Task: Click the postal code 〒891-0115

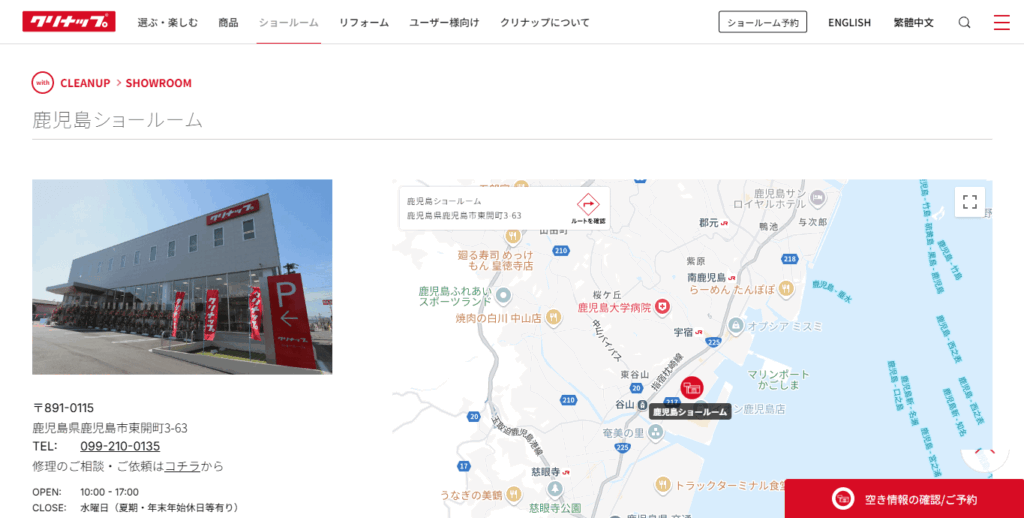Action: (x=63, y=408)
